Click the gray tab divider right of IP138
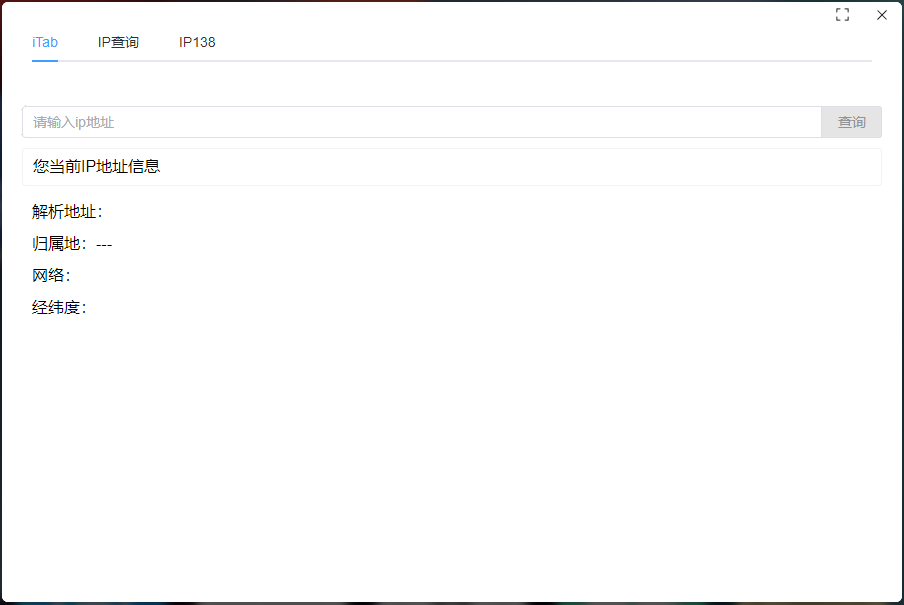 point(540,61)
